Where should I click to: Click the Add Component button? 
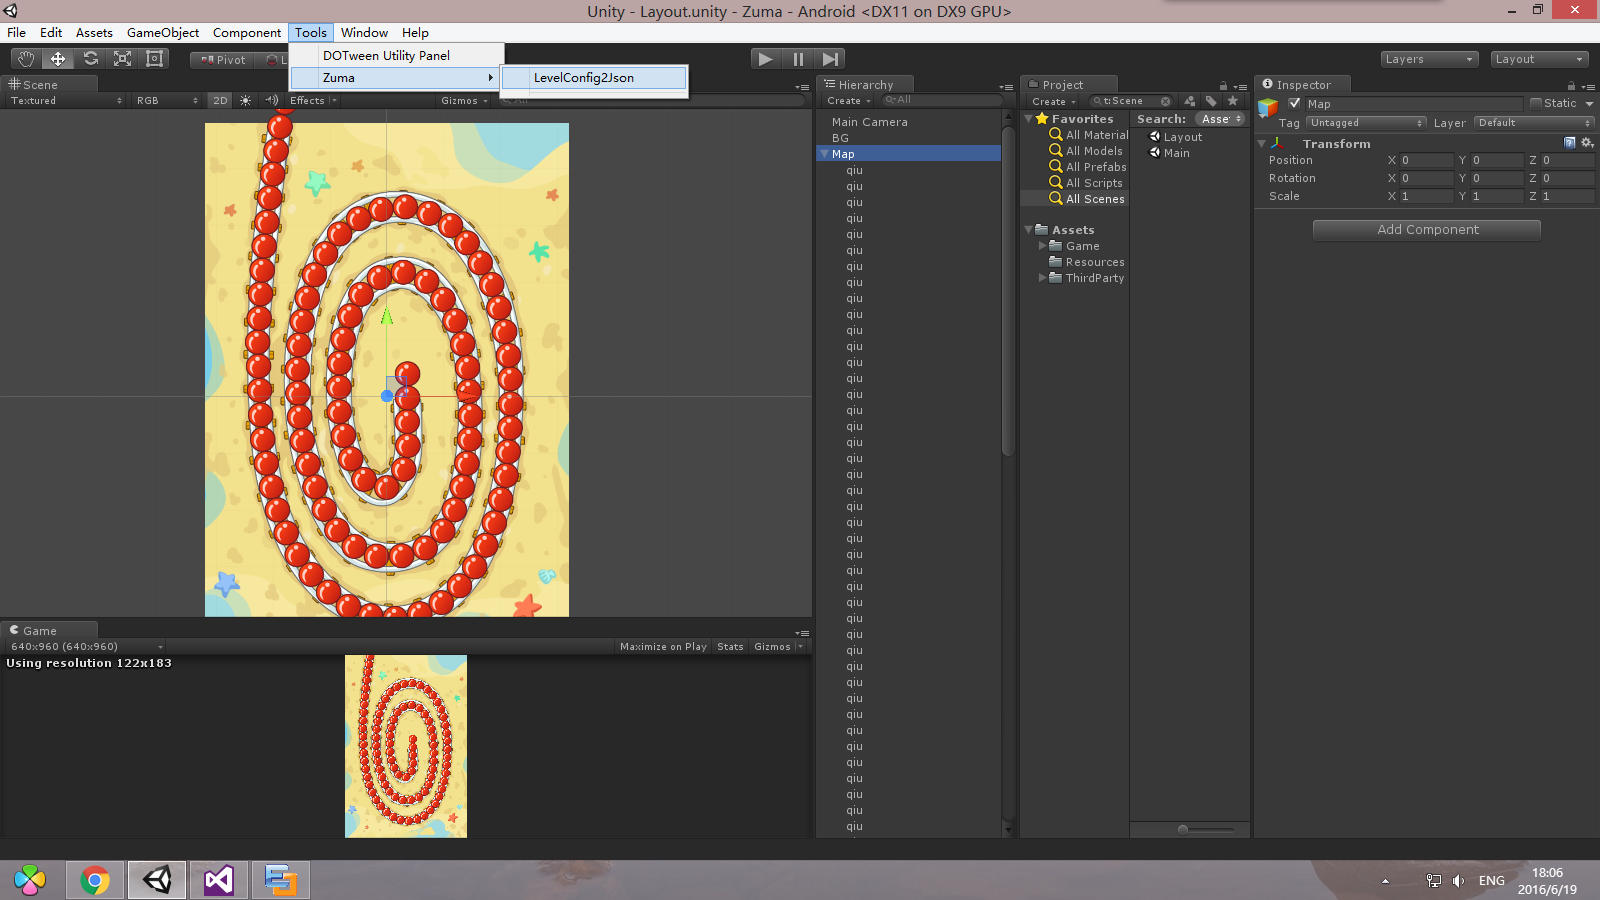coord(1427,230)
